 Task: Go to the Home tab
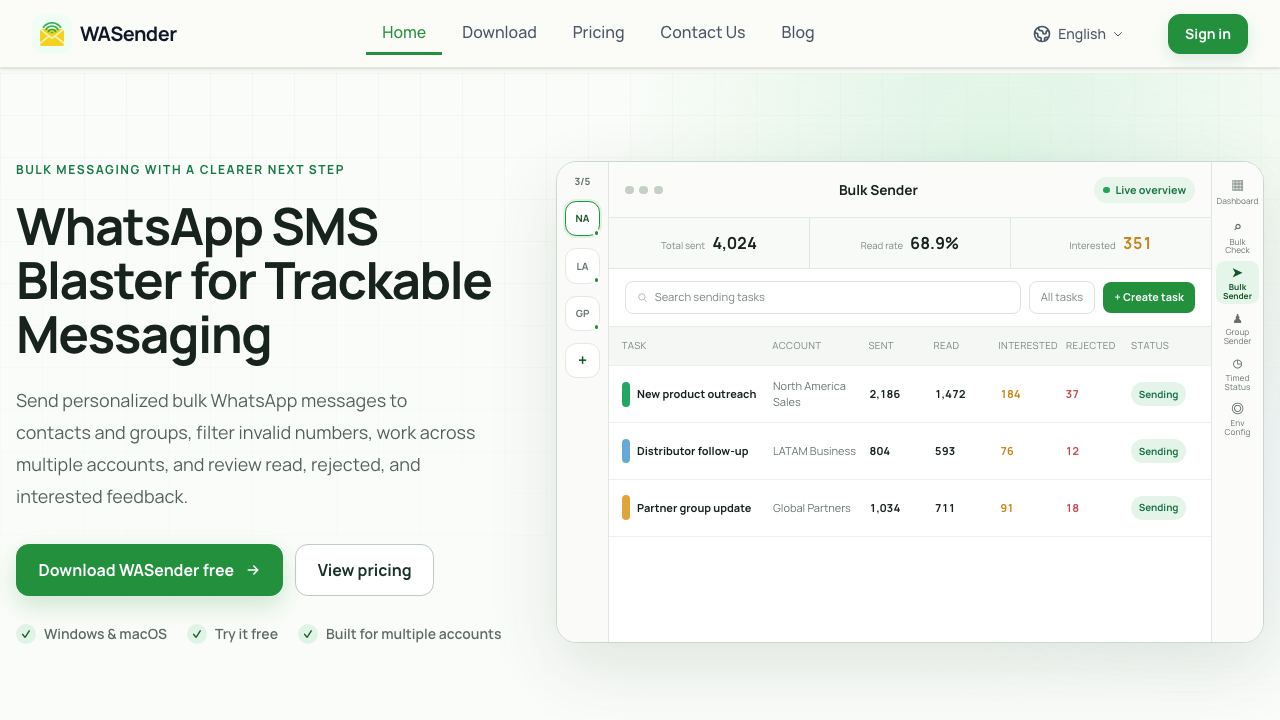coord(404,33)
